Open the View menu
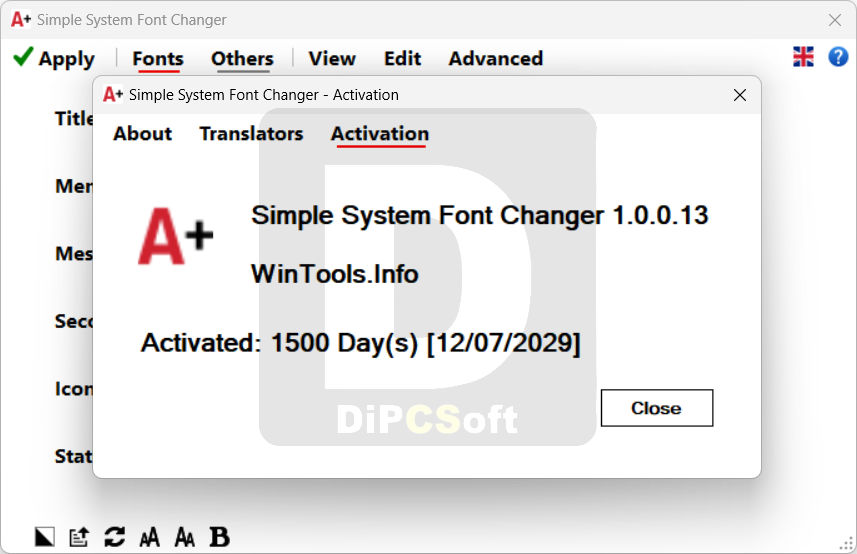Image resolution: width=857 pixels, height=554 pixels. click(332, 58)
